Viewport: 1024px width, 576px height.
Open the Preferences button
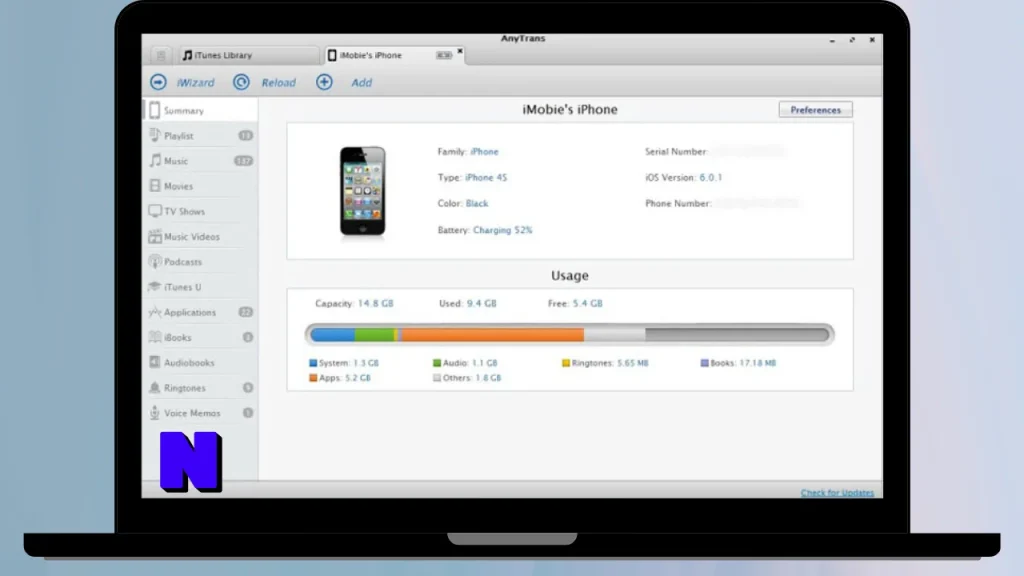click(x=815, y=110)
